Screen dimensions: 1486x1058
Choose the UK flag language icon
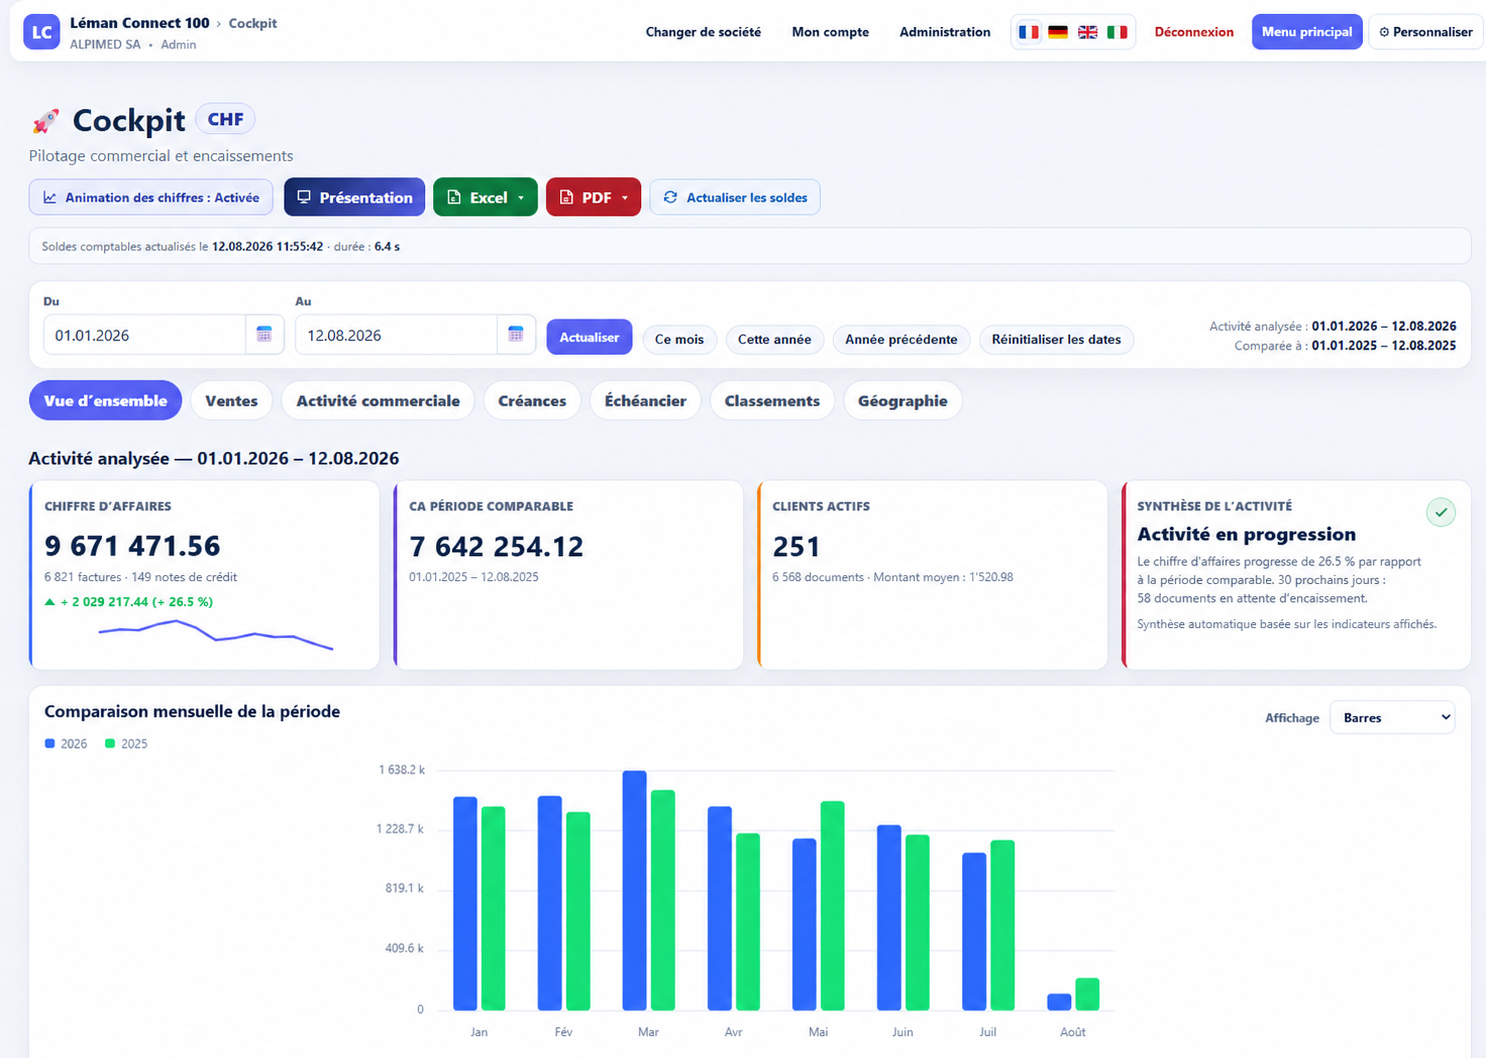click(x=1088, y=32)
